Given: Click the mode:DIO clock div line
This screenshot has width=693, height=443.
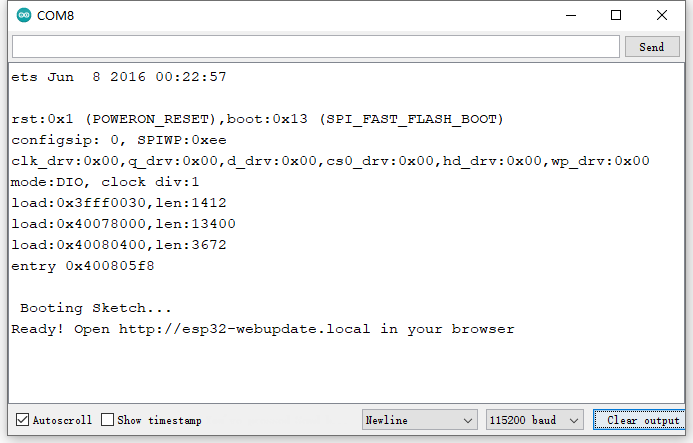Looking at the screenshot, I should click(105, 182).
